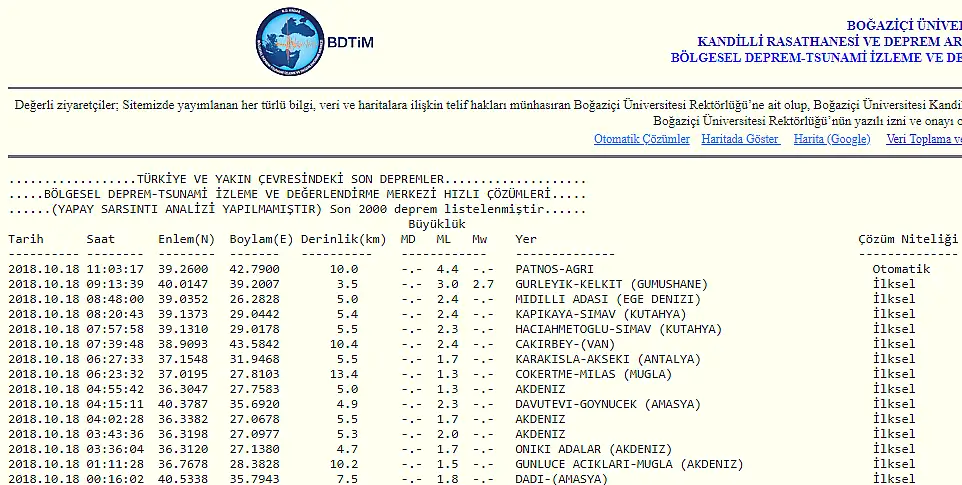Click the Tarih column header

coord(26,239)
